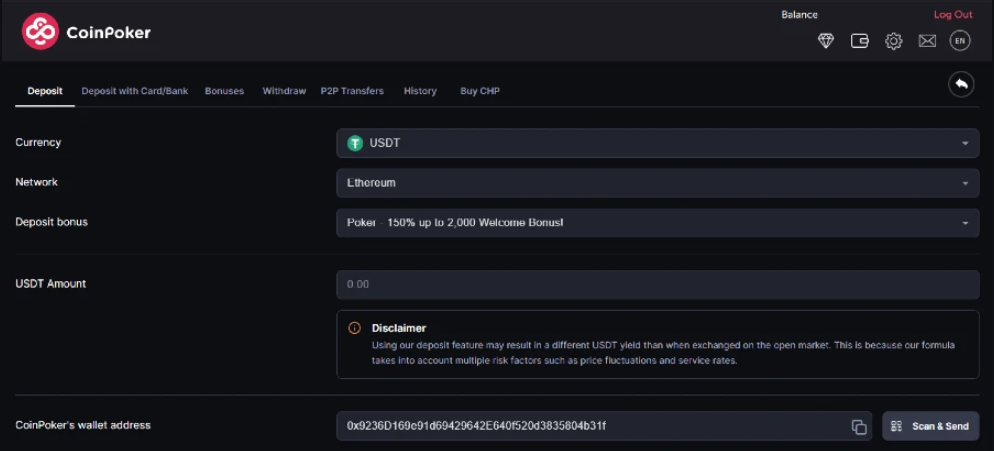Copy the wallet address
The image size is (994, 451).
[859, 427]
